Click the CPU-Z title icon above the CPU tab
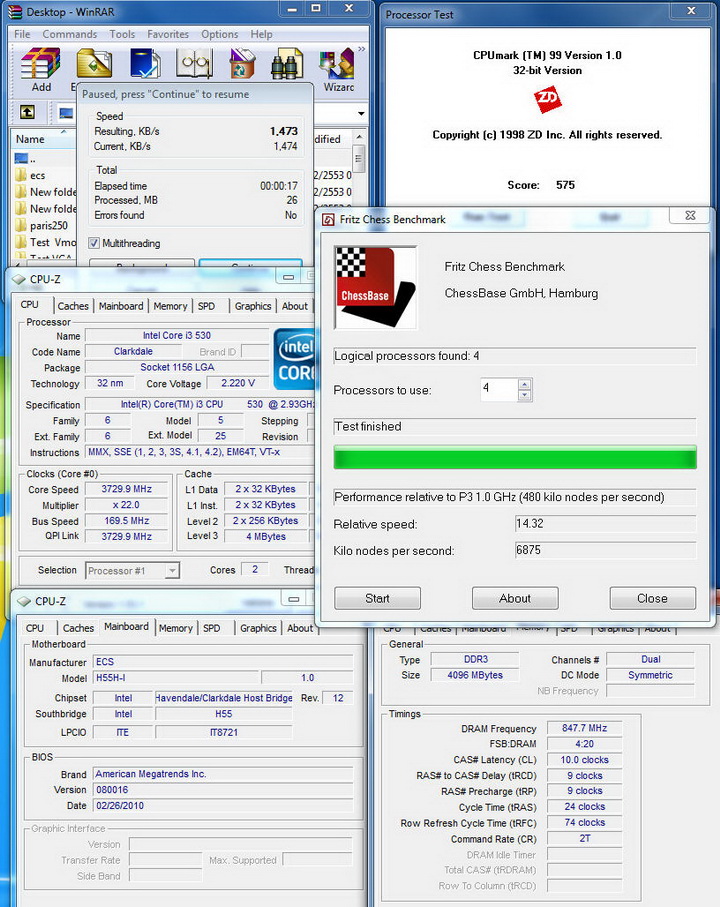The image size is (720, 907). coord(19,279)
